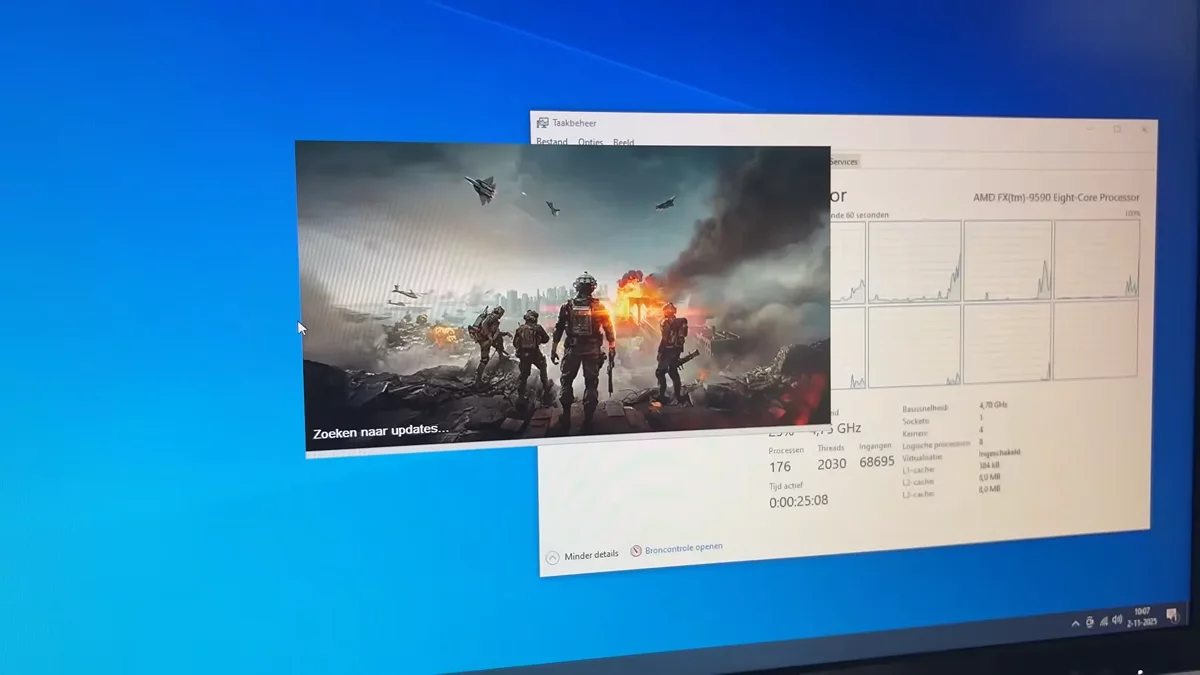1200x675 pixels.
Task: Click the top-right CPU core graph
Action: click(x=1097, y=259)
